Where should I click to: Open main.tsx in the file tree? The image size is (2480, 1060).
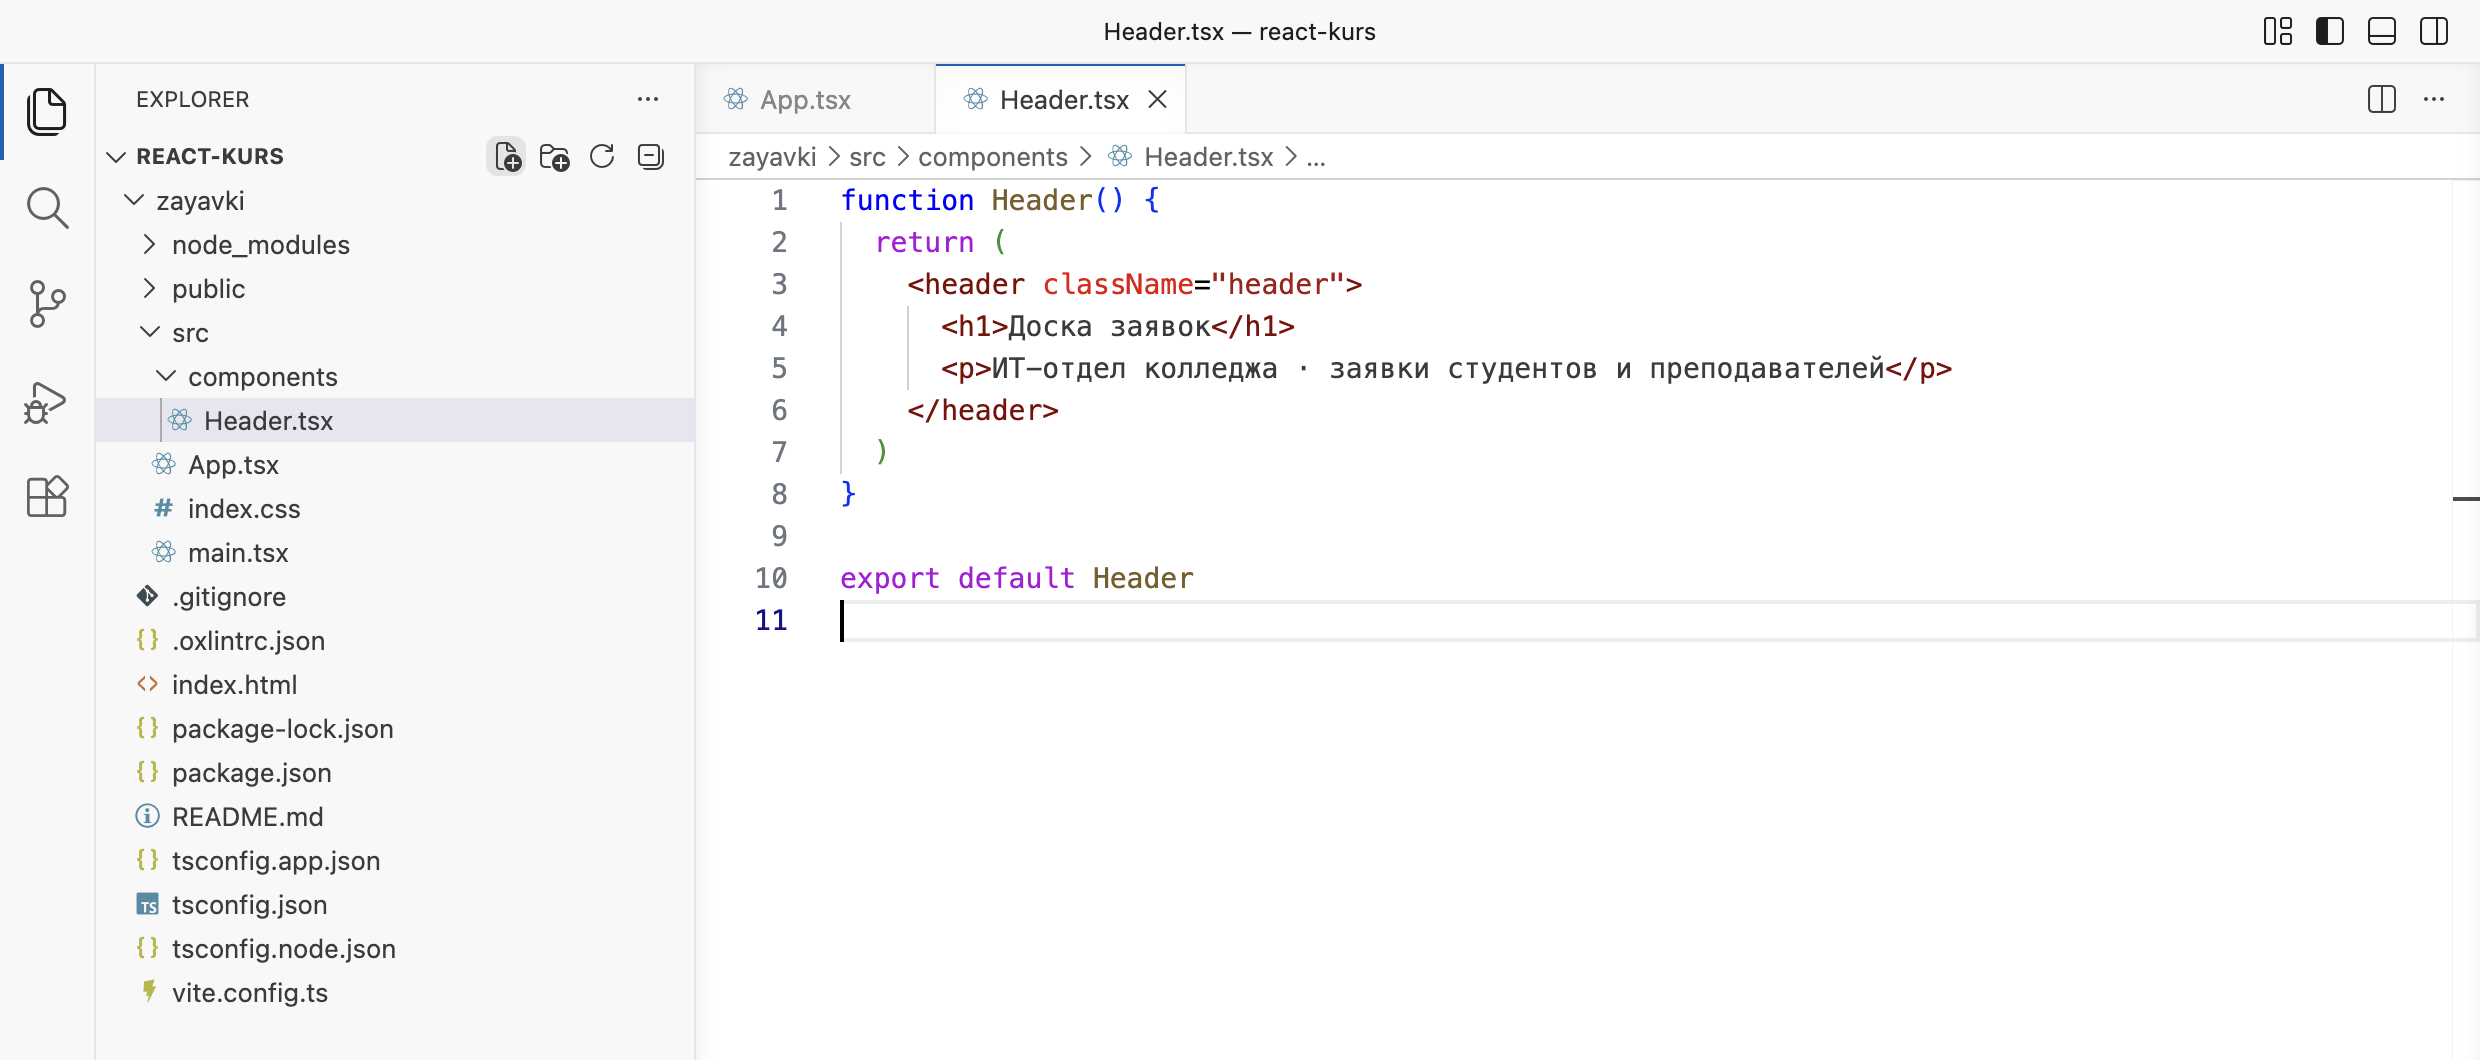click(x=395, y=553)
